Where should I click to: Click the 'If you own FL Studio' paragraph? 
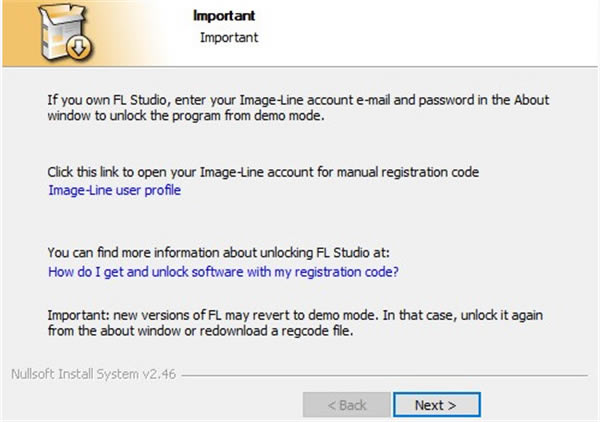[x=298, y=101]
